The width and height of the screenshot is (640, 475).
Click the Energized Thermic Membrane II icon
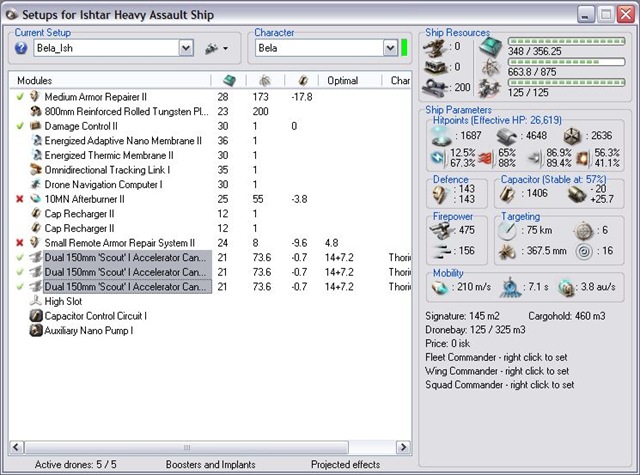click(x=37, y=155)
